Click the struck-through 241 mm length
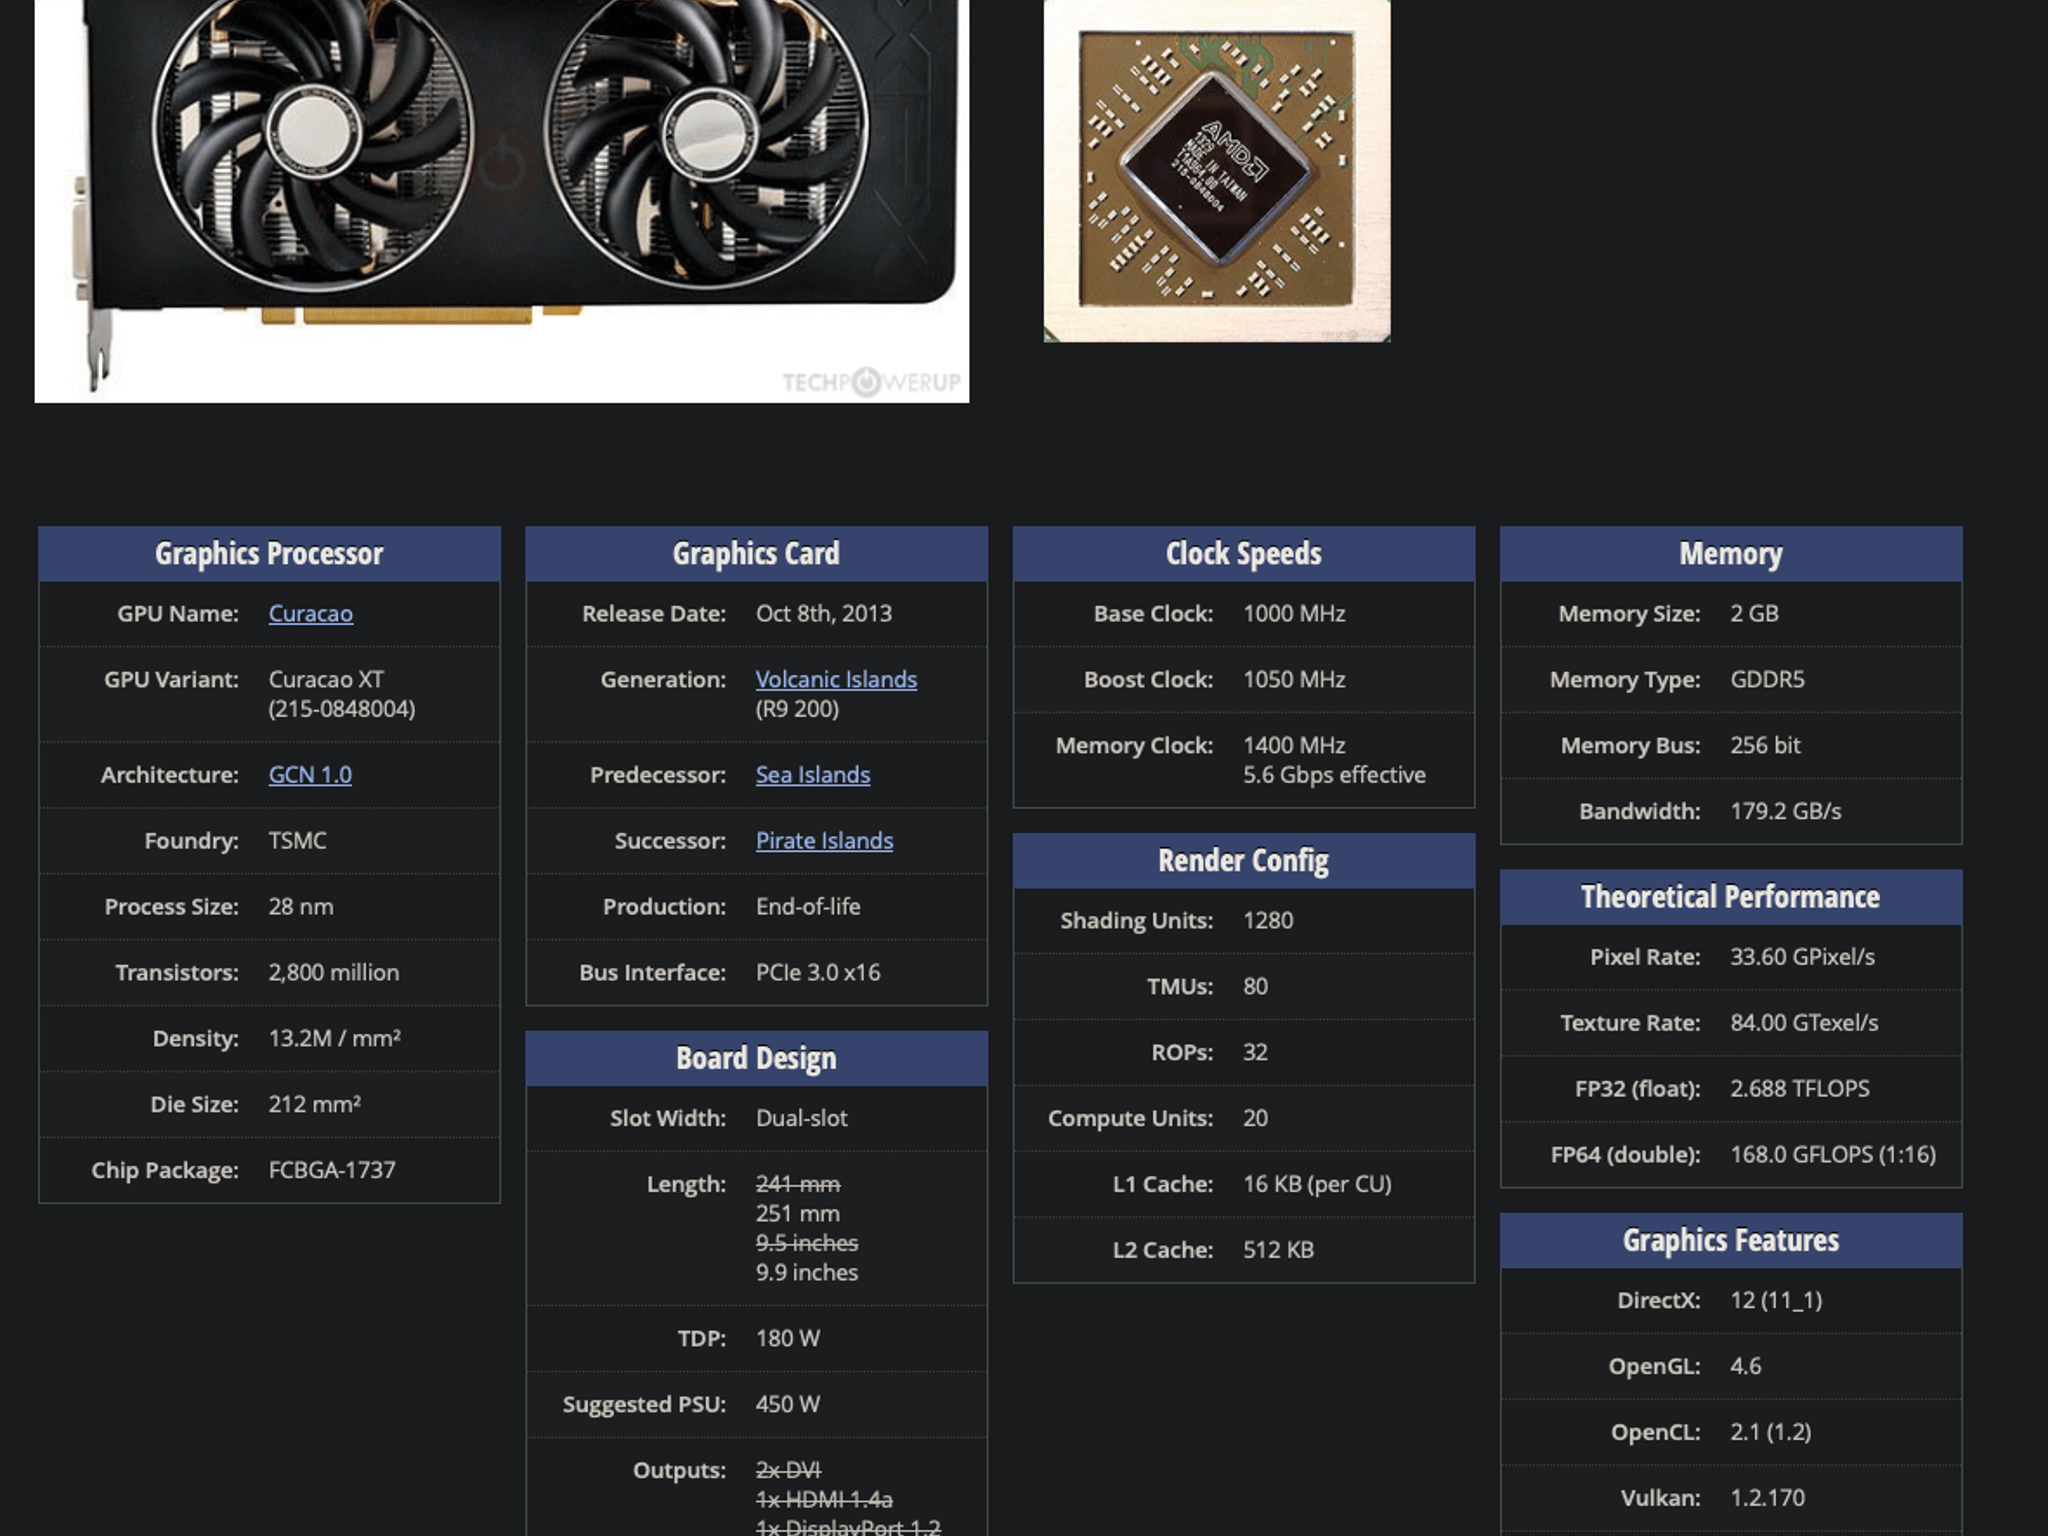The image size is (2048, 1536). [x=797, y=1185]
